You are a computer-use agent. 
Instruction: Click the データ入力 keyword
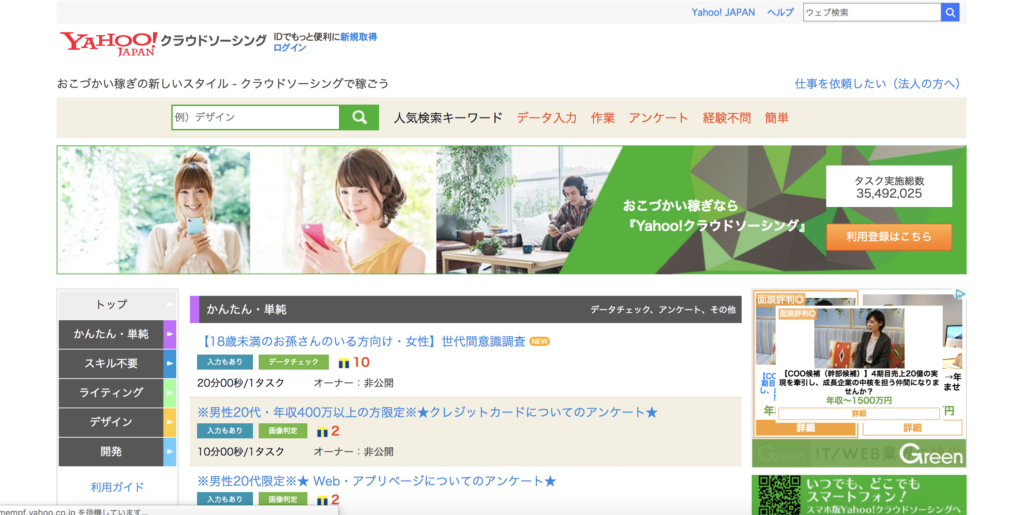pos(547,118)
